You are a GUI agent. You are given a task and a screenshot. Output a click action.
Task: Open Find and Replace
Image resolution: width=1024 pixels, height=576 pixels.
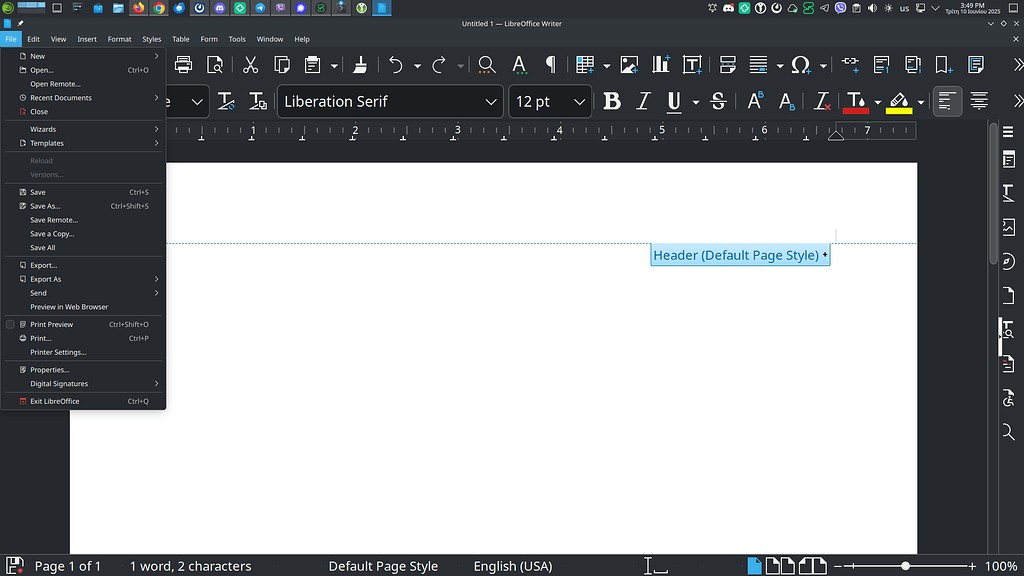486,64
